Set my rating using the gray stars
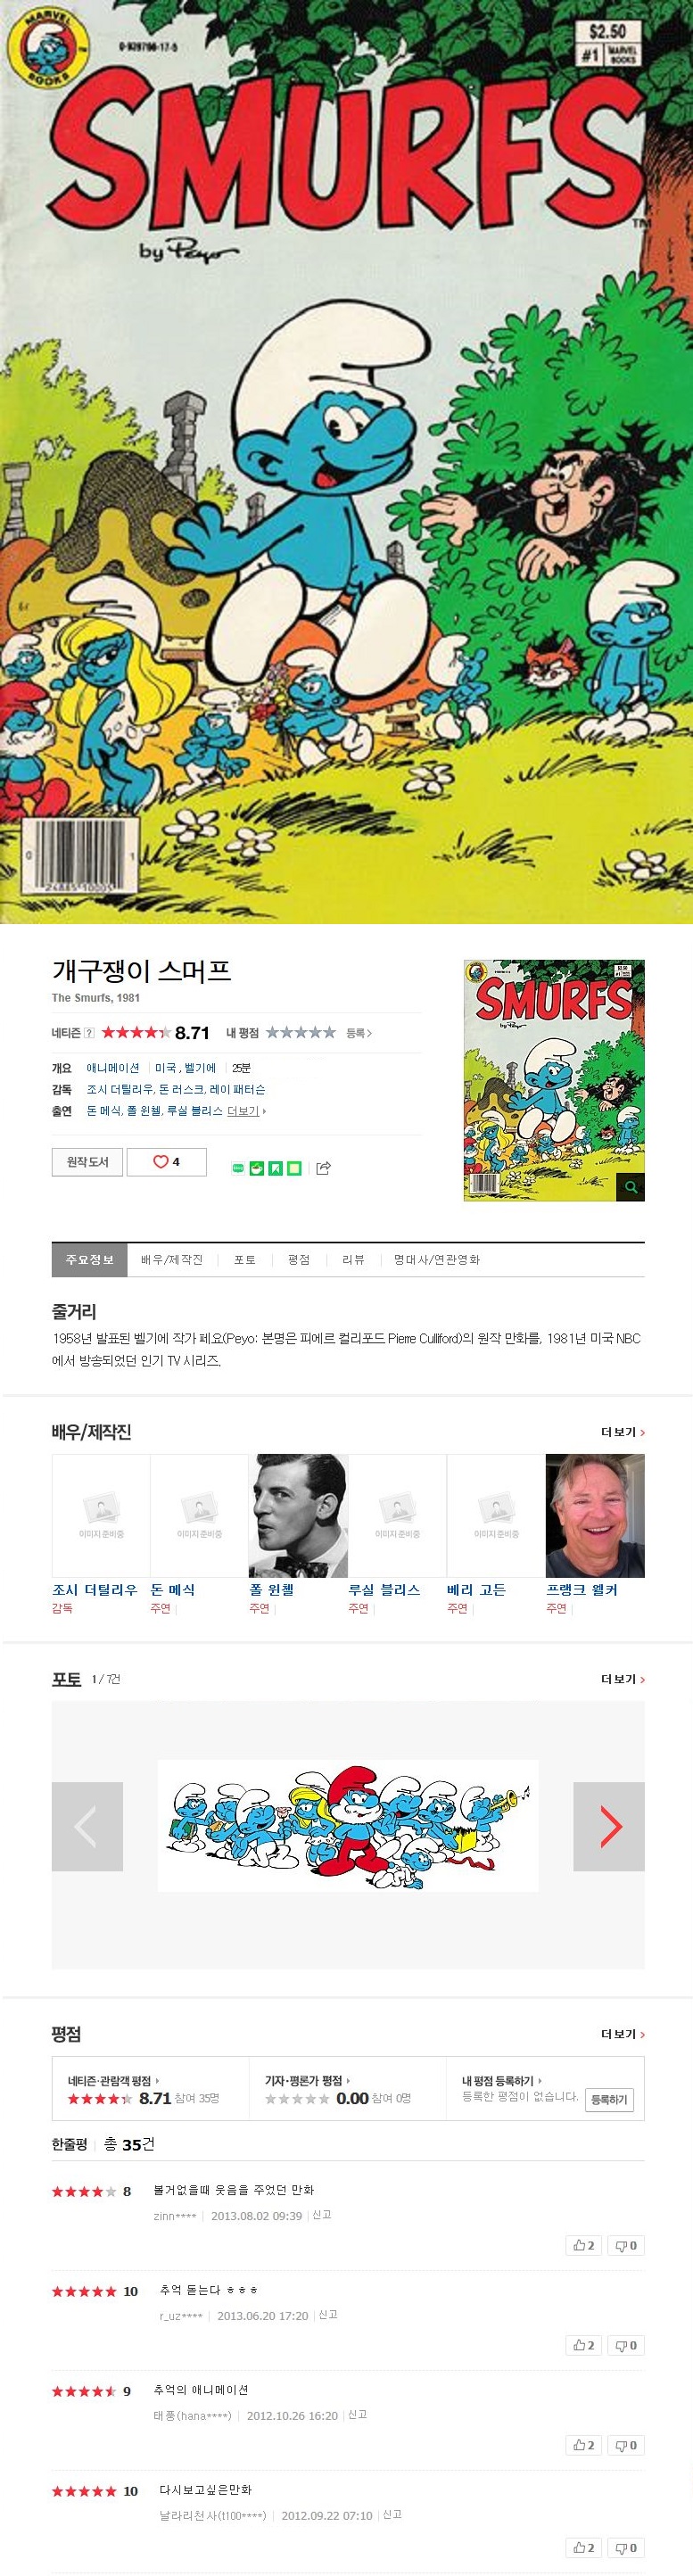The image size is (693, 2576). [300, 1033]
